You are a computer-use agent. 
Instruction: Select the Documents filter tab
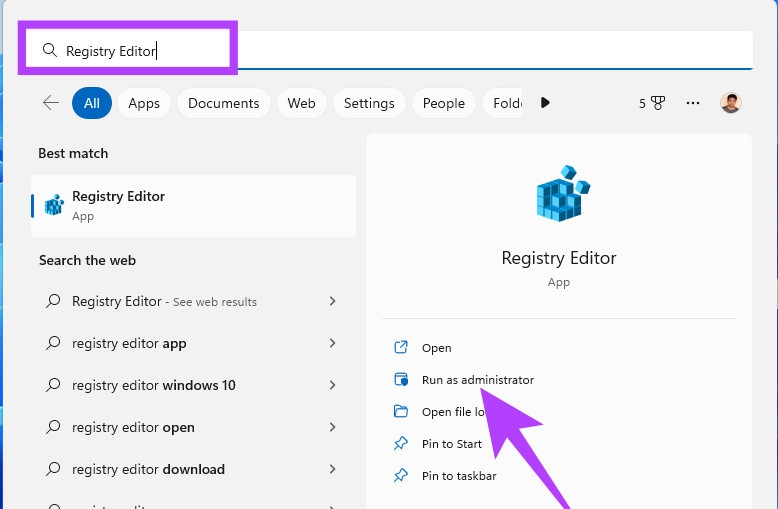pos(224,103)
